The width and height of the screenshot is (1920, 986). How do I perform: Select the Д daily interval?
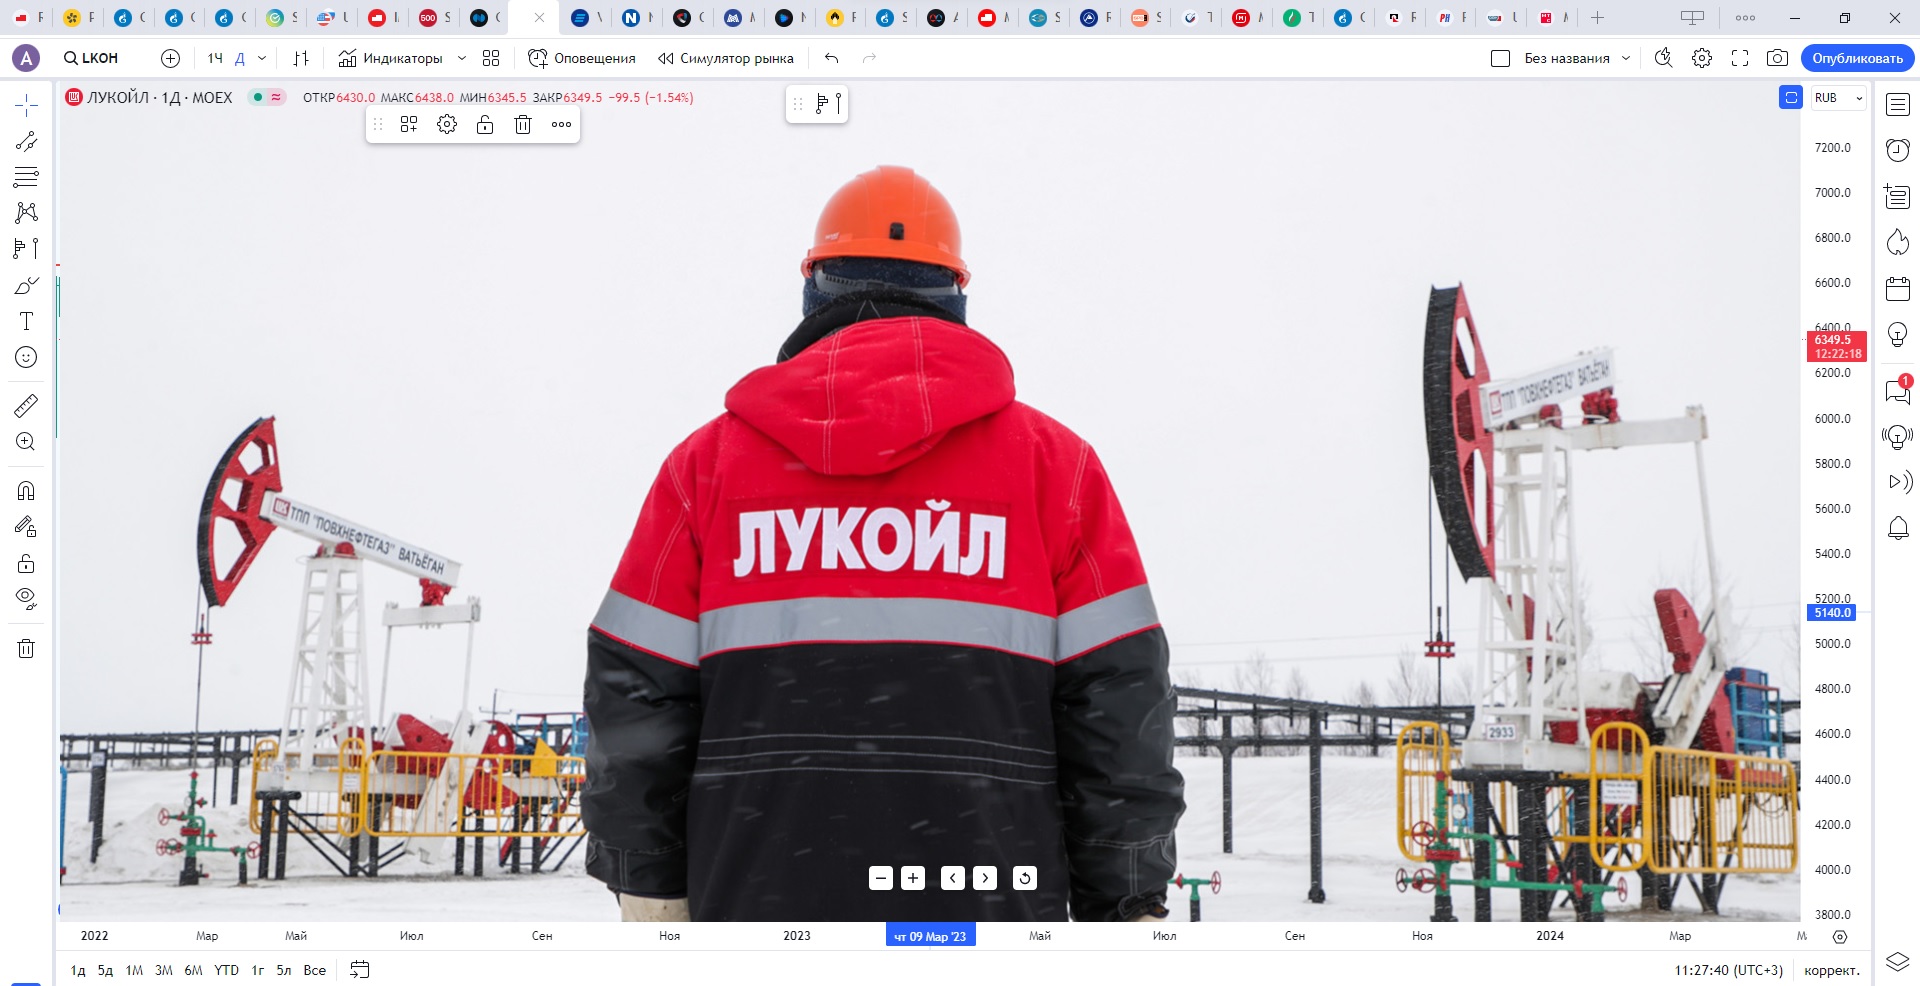[240, 58]
